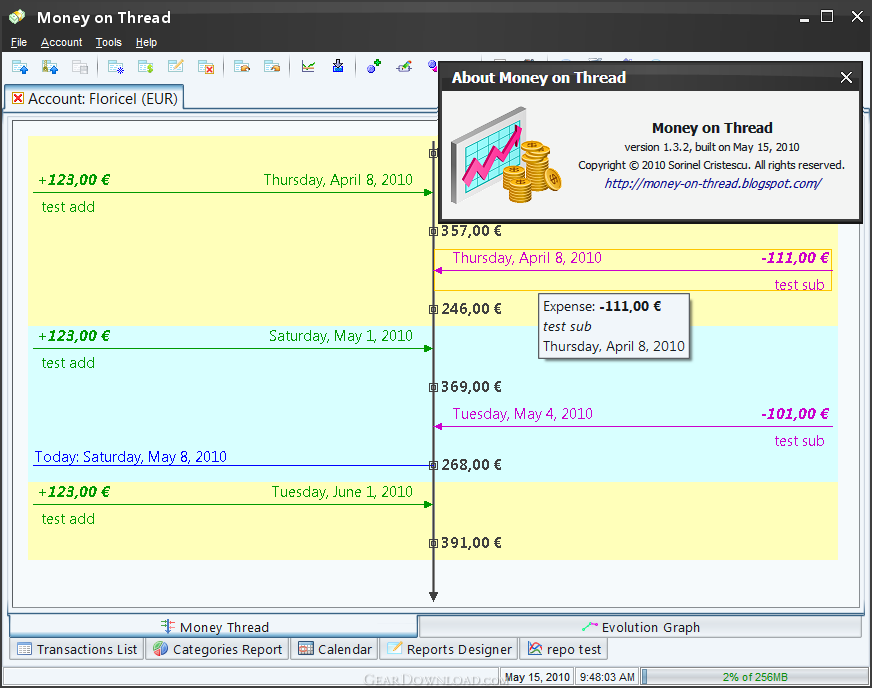Open the Reports Designer tab
Image resolution: width=872 pixels, height=688 pixels.
tap(449, 649)
